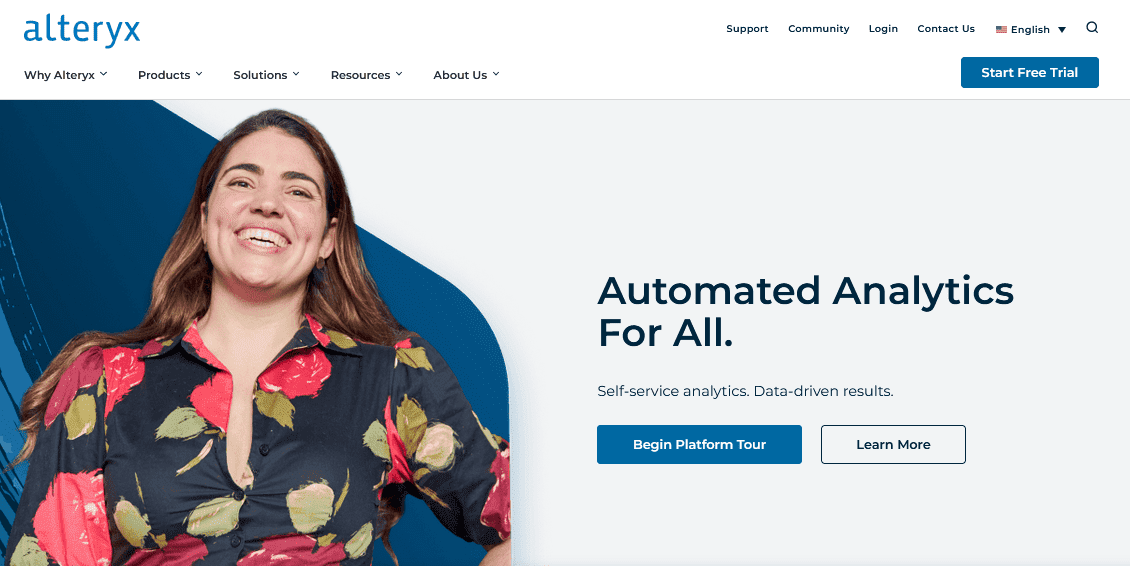Image resolution: width=1130 pixels, height=566 pixels.
Task: Go to the Support link
Action: (747, 29)
